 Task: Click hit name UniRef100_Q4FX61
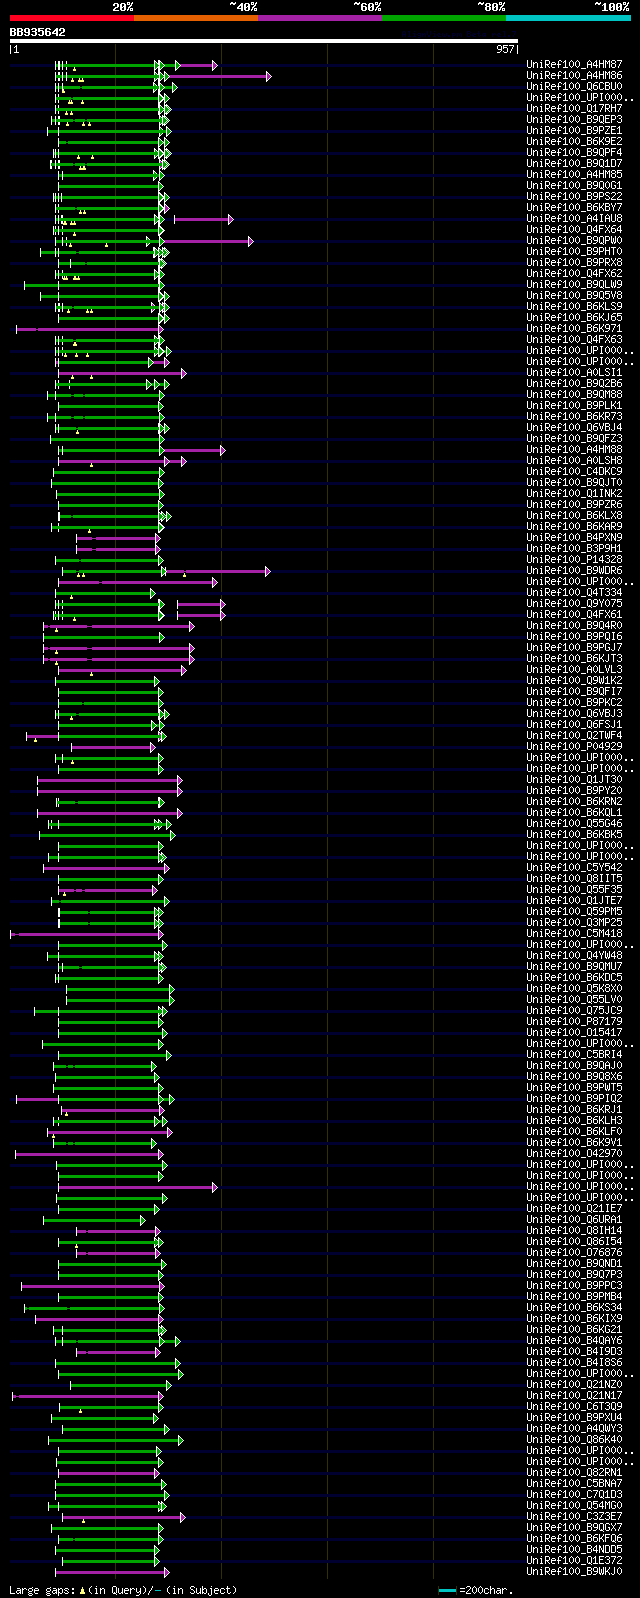pyautogui.click(x=574, y=615)
